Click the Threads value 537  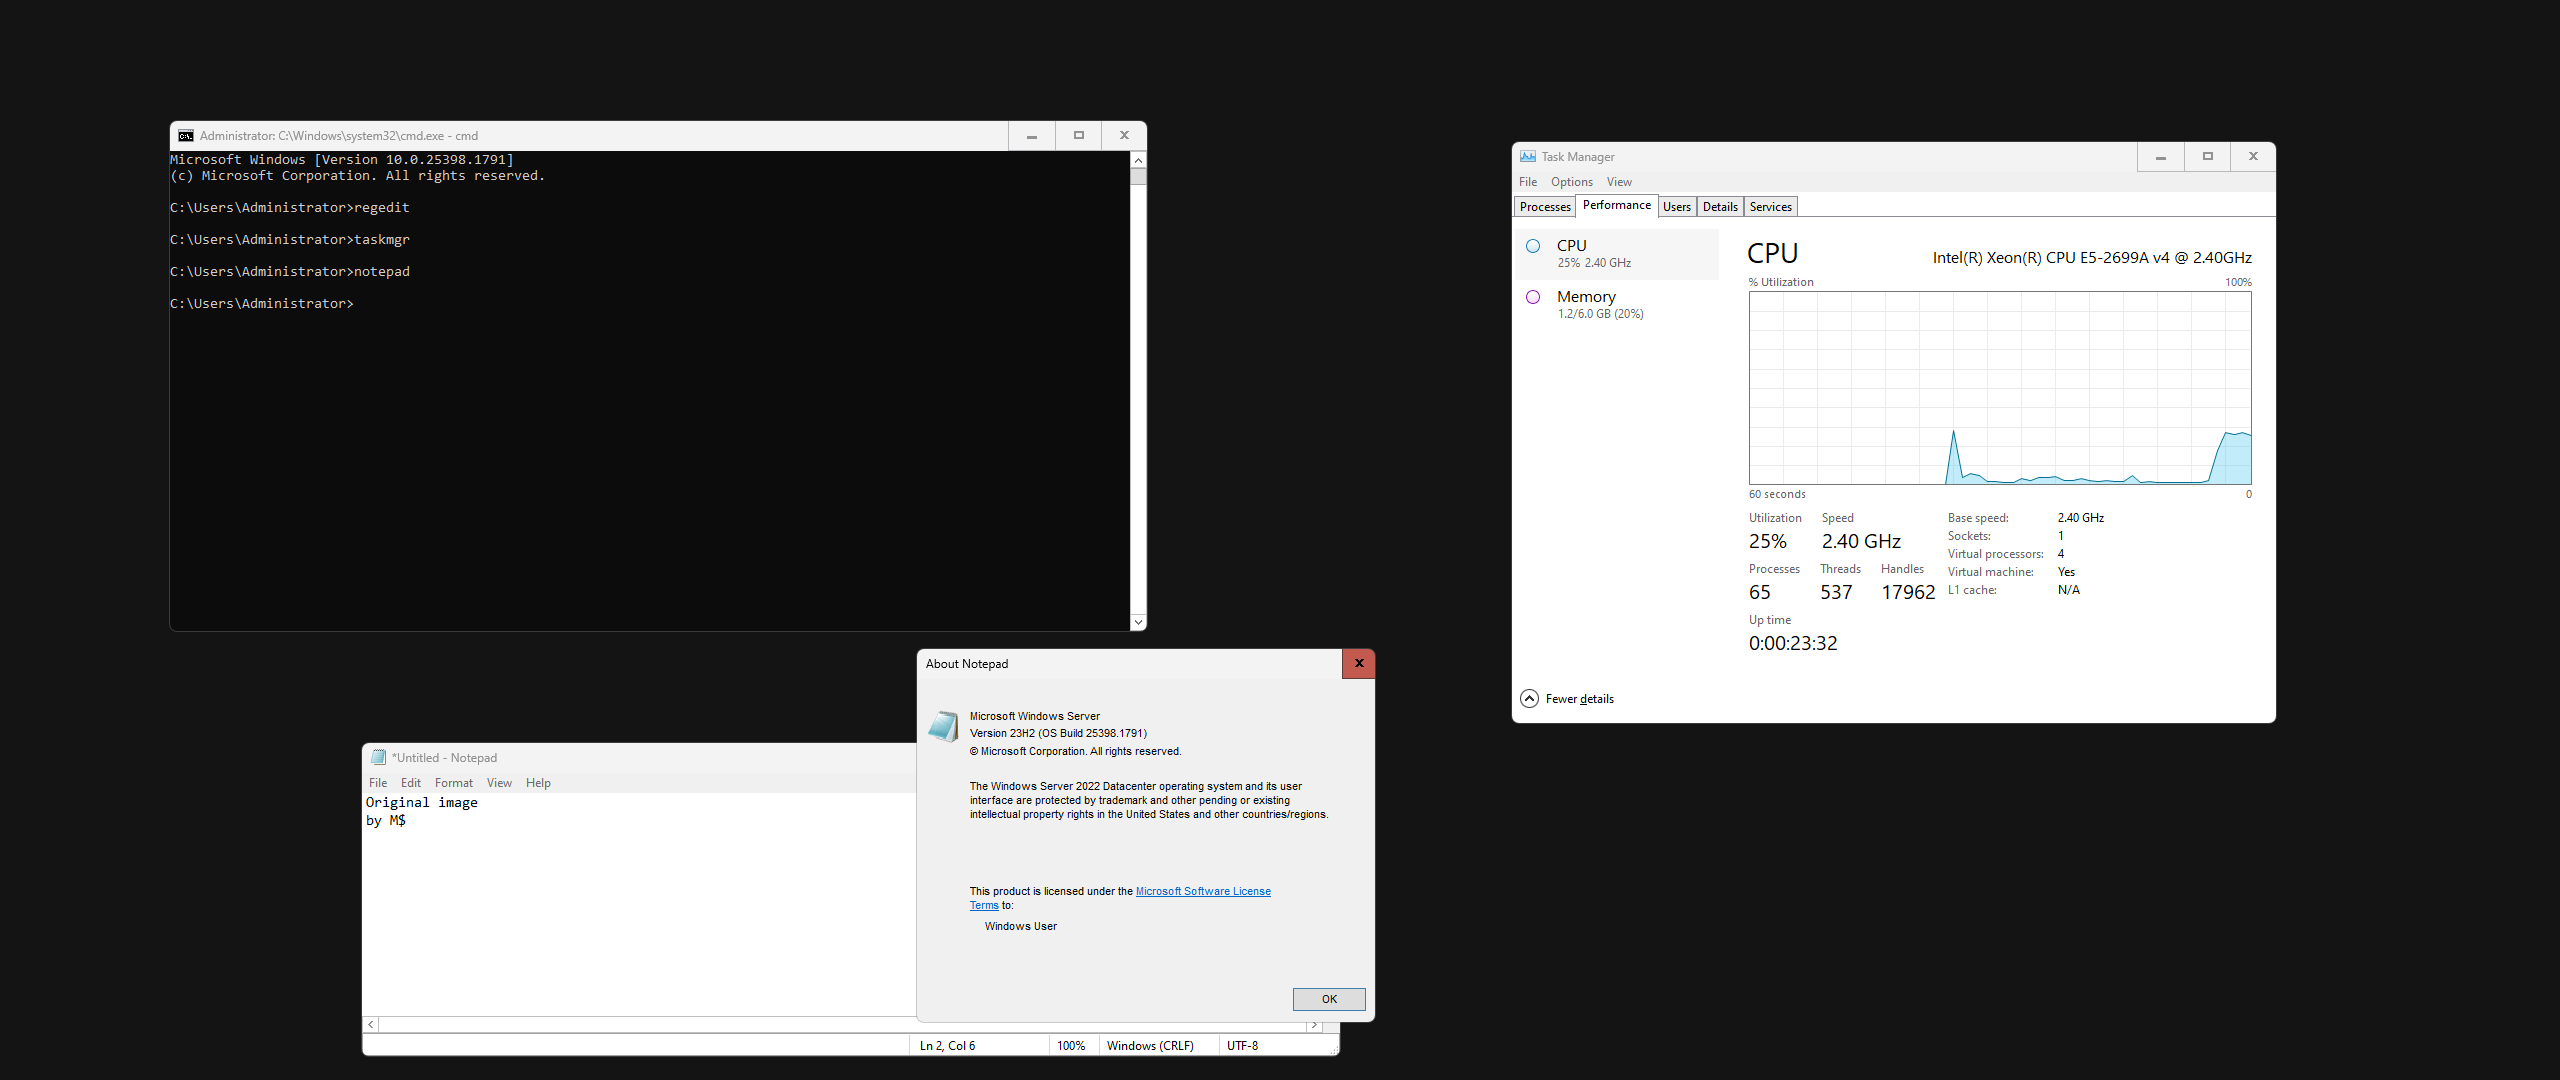[x=1836, y=592]
